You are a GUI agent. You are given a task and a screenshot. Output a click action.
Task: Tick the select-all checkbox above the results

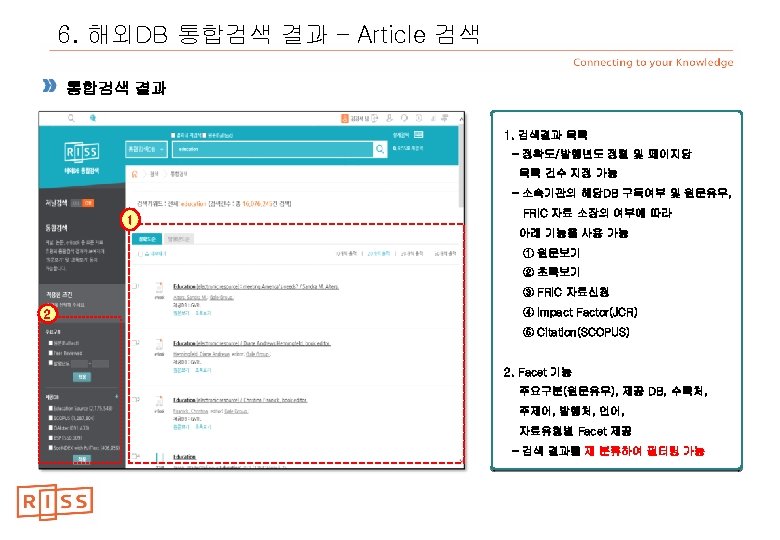tap(140, 254)
